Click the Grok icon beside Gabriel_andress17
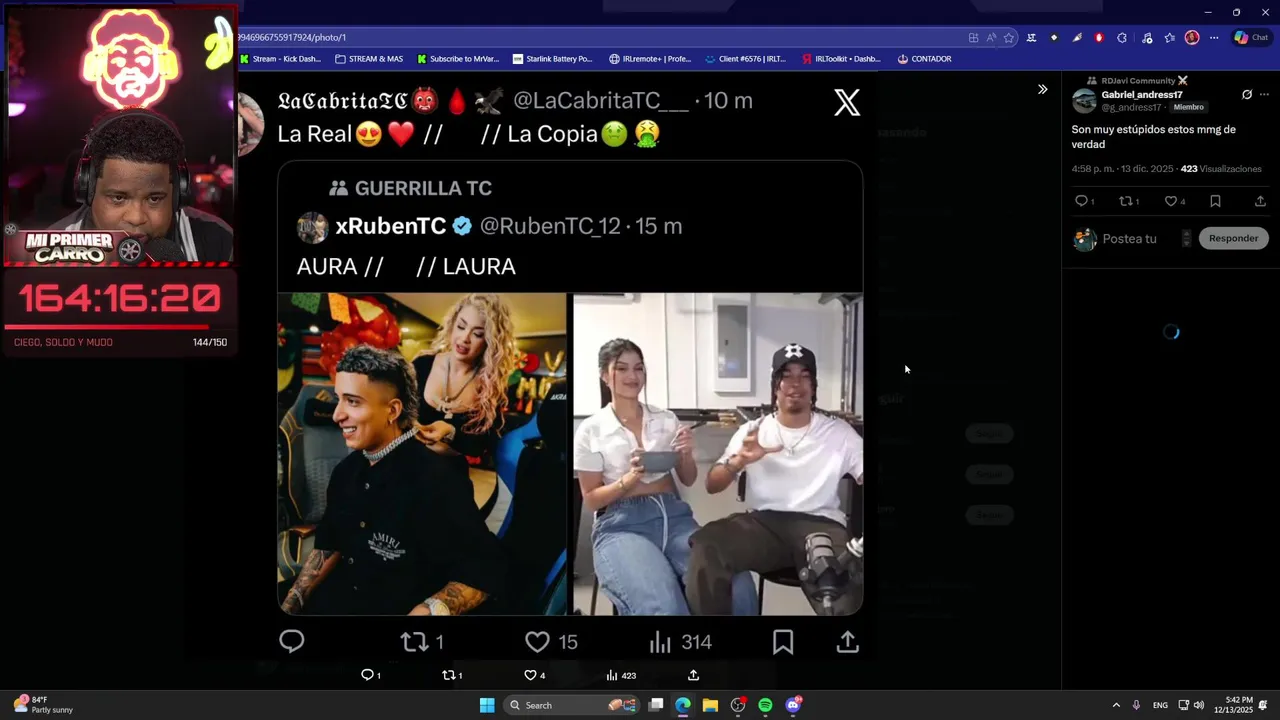The height and width of the screenshot is (720, 1280). (x=1247, y=95)
